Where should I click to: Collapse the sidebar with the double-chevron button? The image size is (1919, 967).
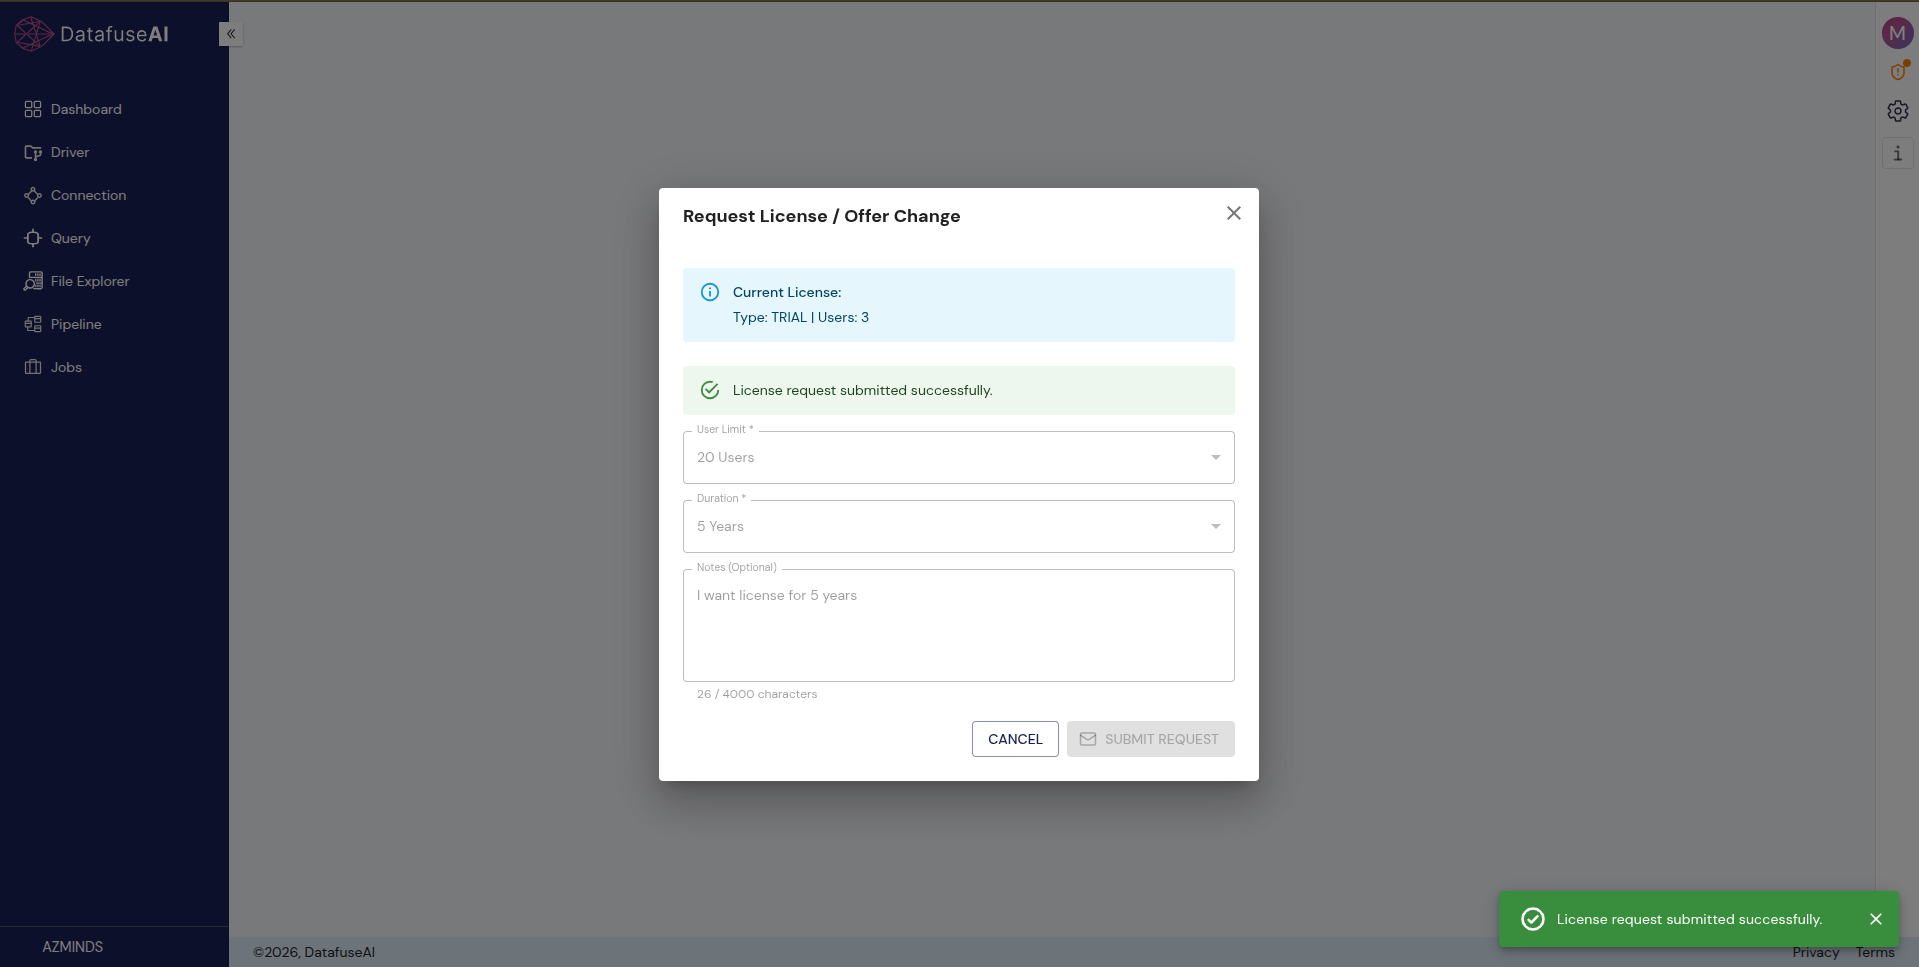point(231,34)
